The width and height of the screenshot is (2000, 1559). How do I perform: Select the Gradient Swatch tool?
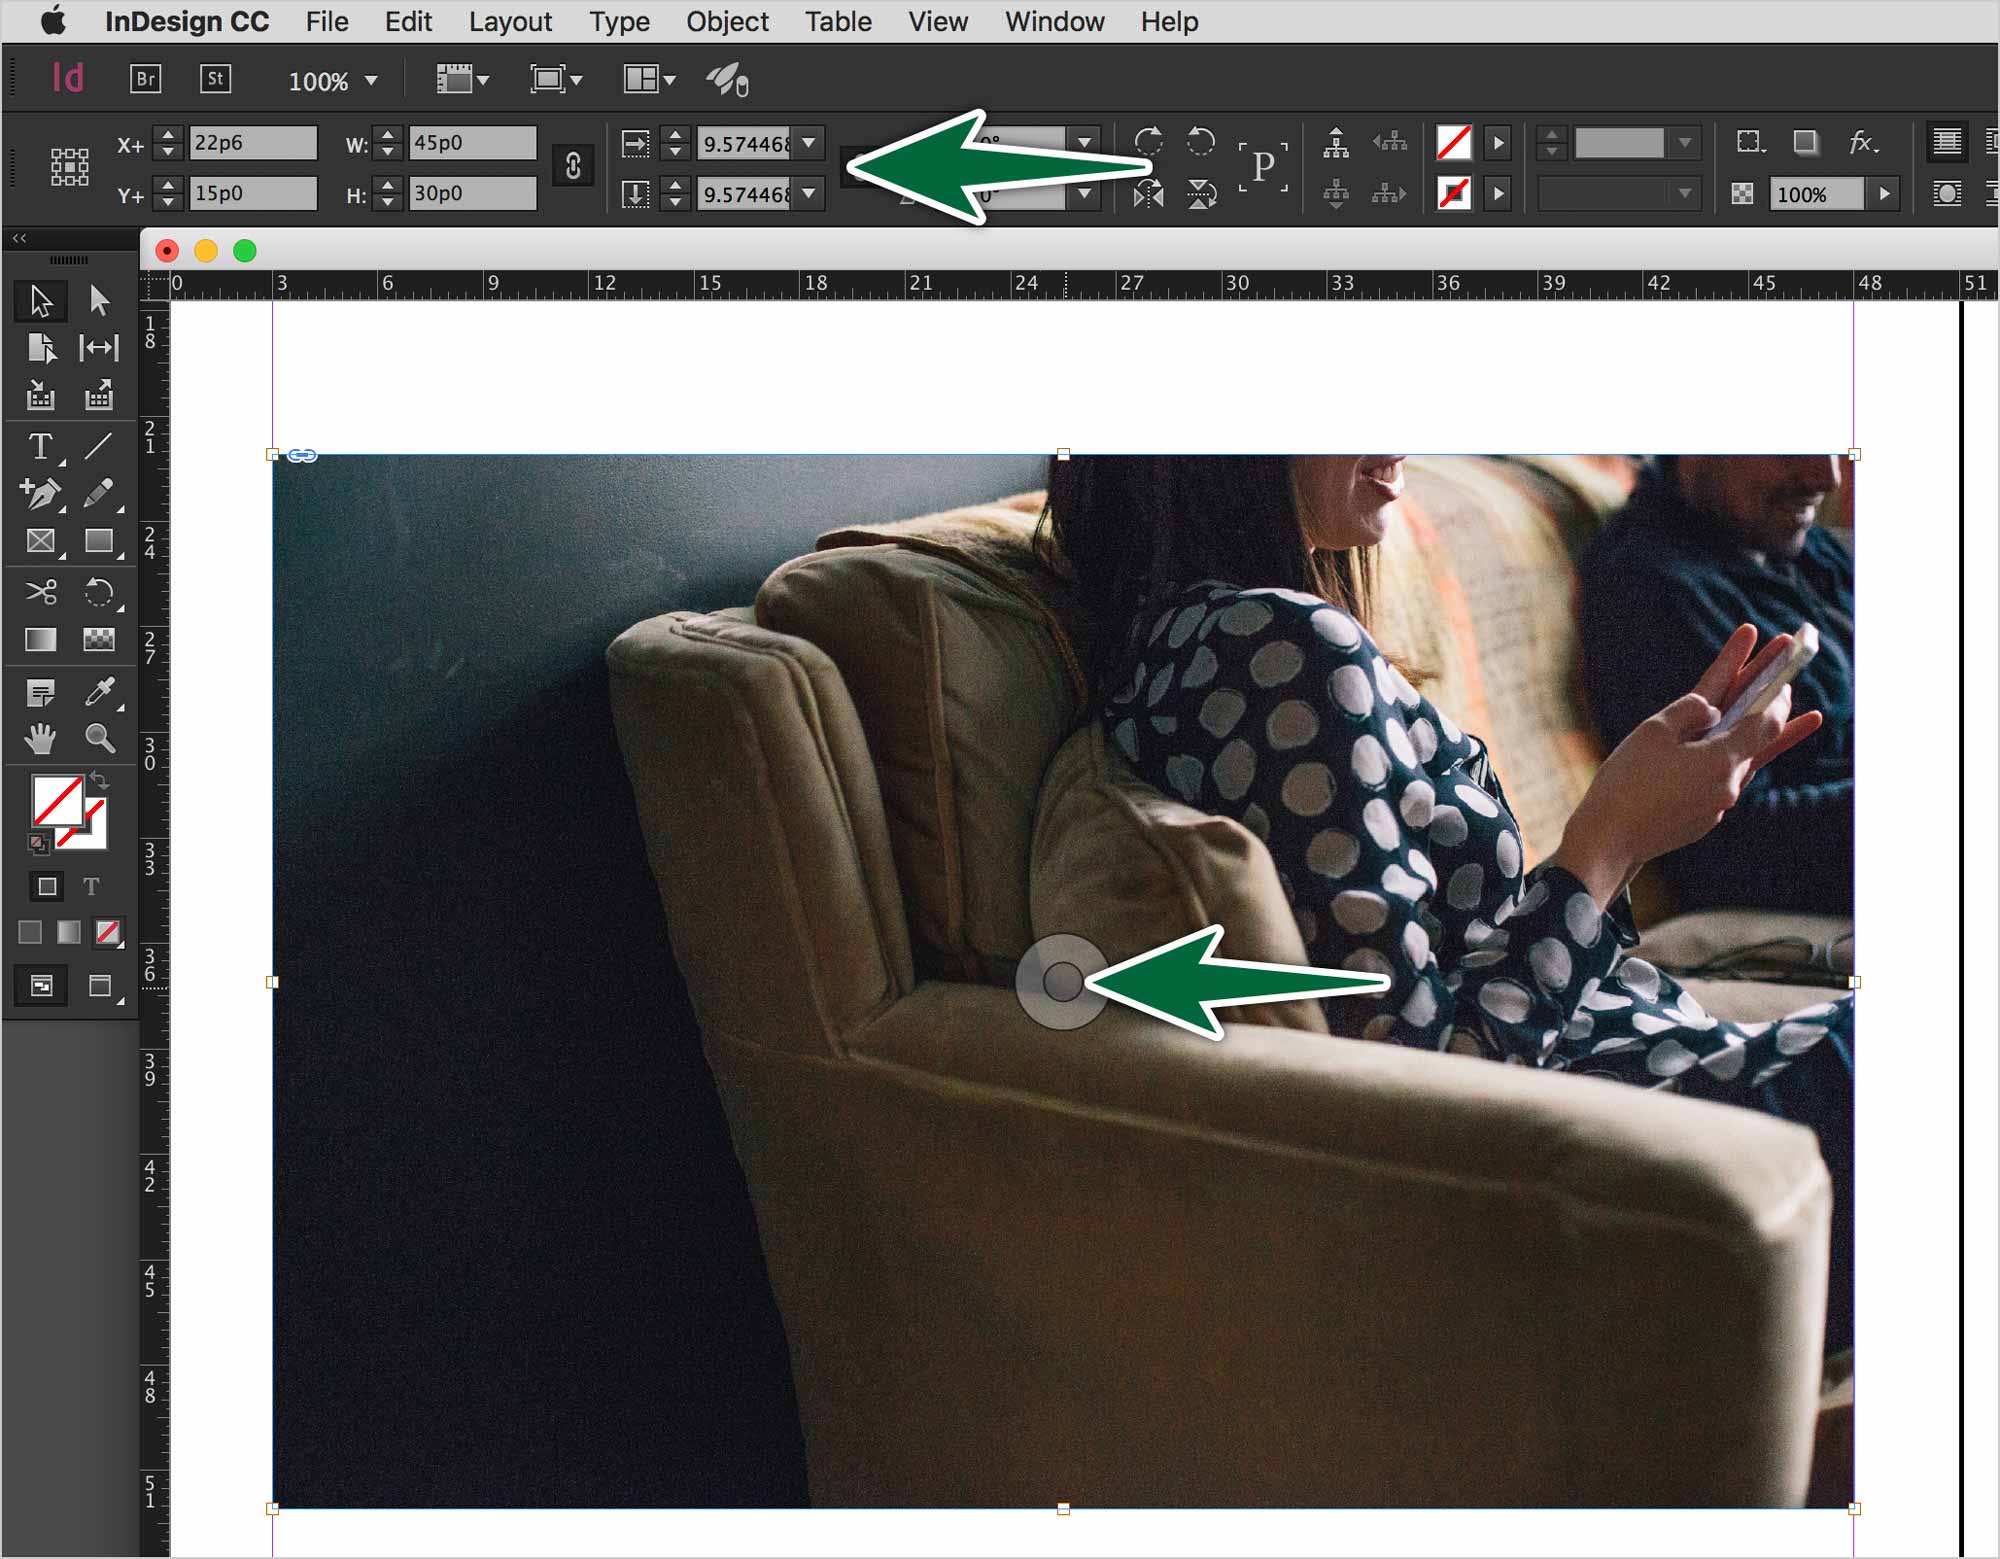tap(40, 640)
